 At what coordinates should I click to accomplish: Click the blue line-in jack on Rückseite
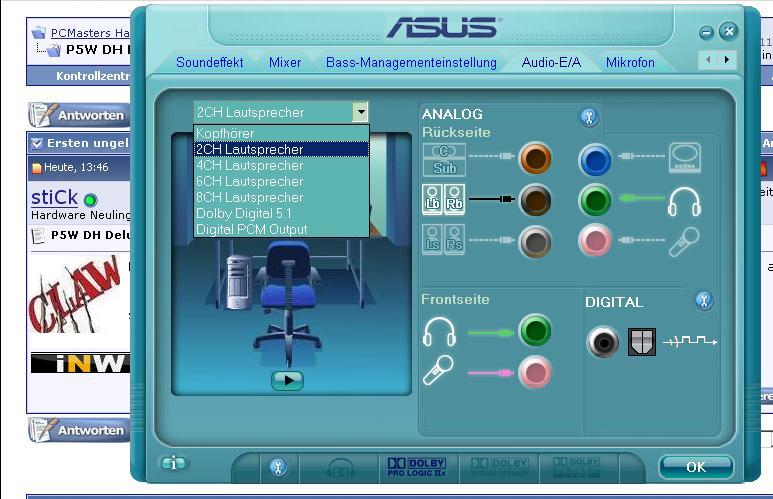tap(595, 160)
